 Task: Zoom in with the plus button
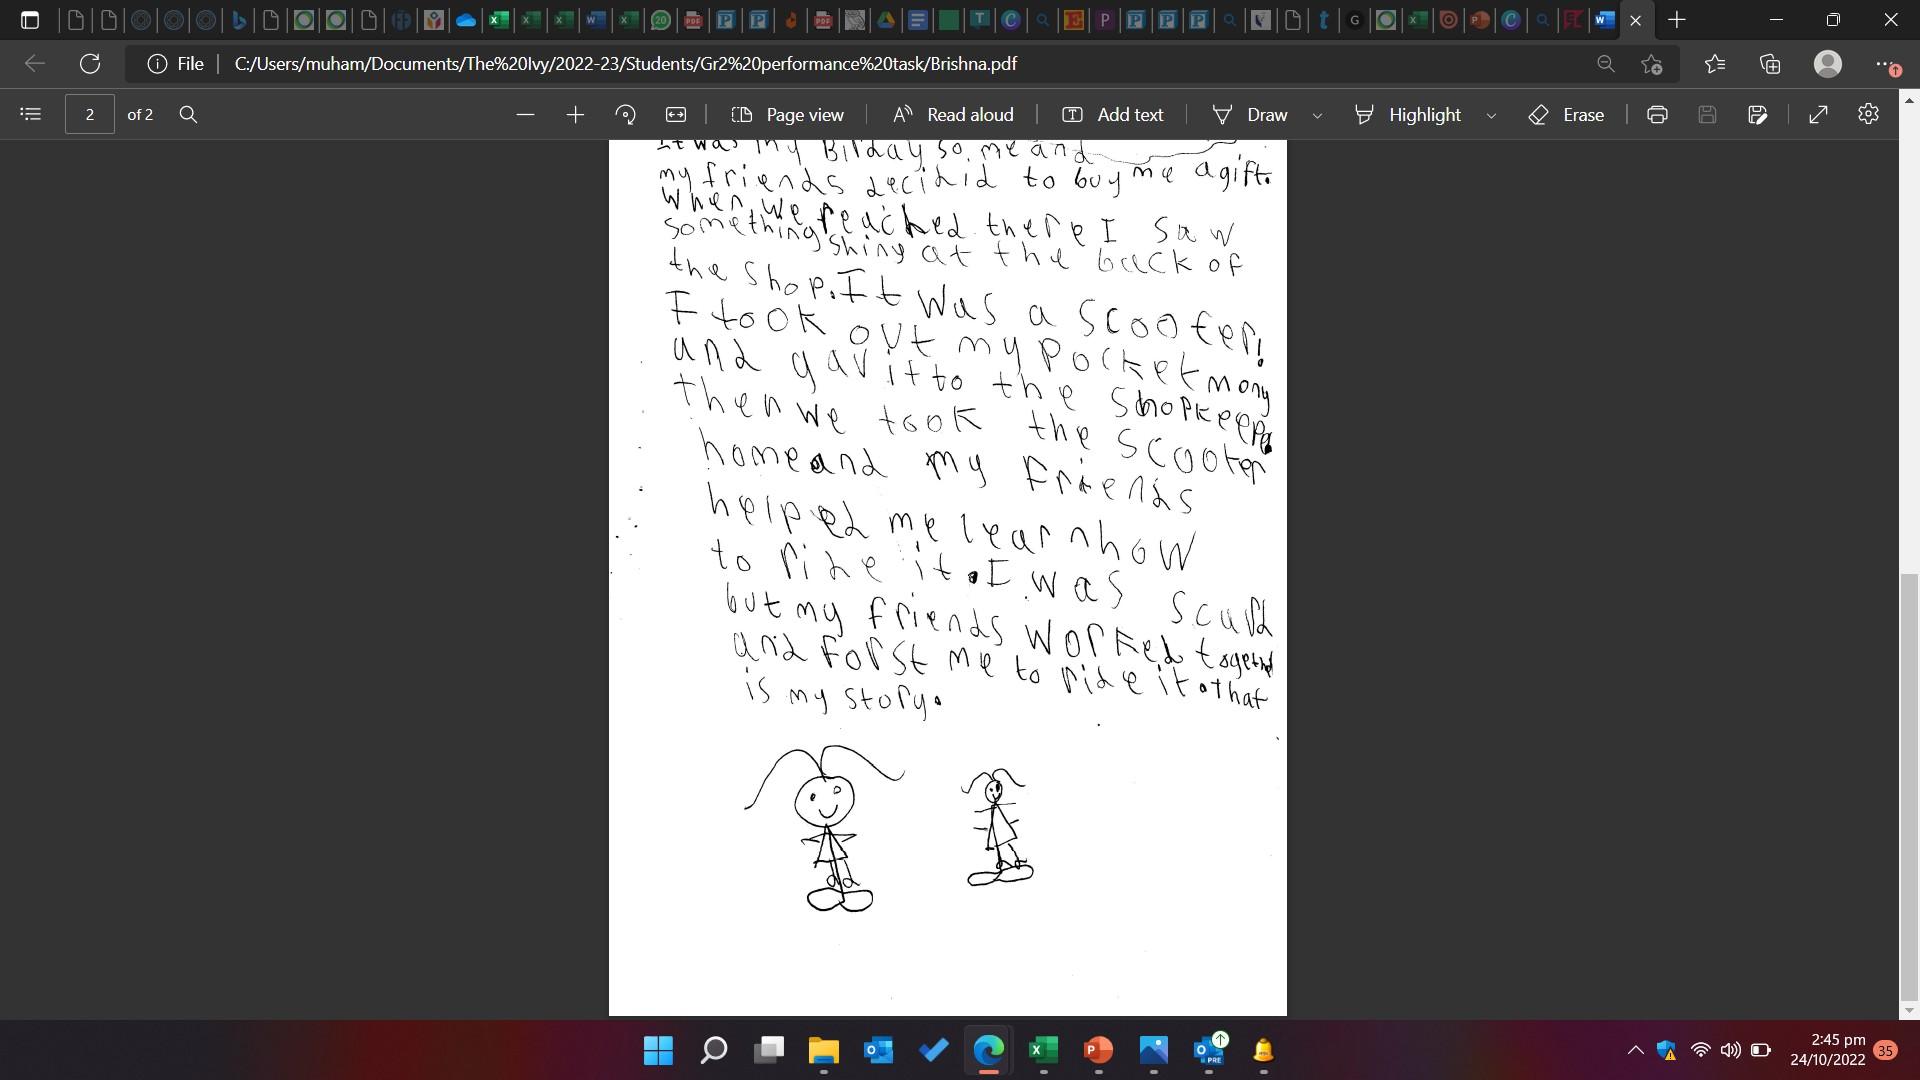point(575,114)
